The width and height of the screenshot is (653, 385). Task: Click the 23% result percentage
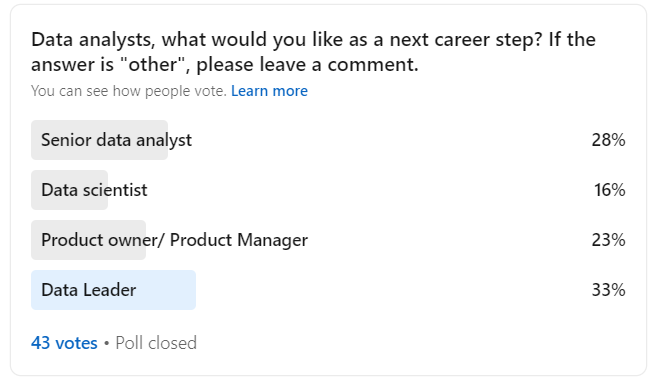pyautogui.click(x=608, y=240)
